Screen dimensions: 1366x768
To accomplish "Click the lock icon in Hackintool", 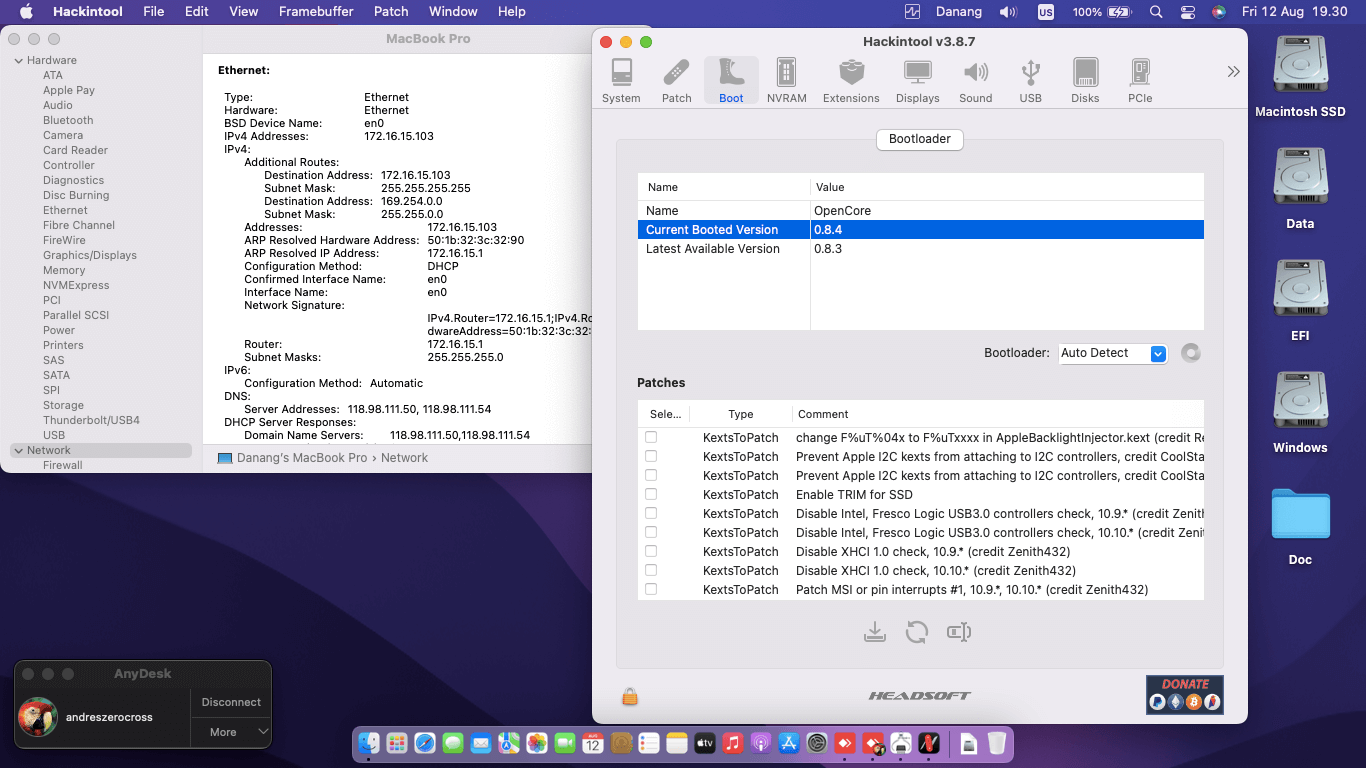I will [630, 696].
